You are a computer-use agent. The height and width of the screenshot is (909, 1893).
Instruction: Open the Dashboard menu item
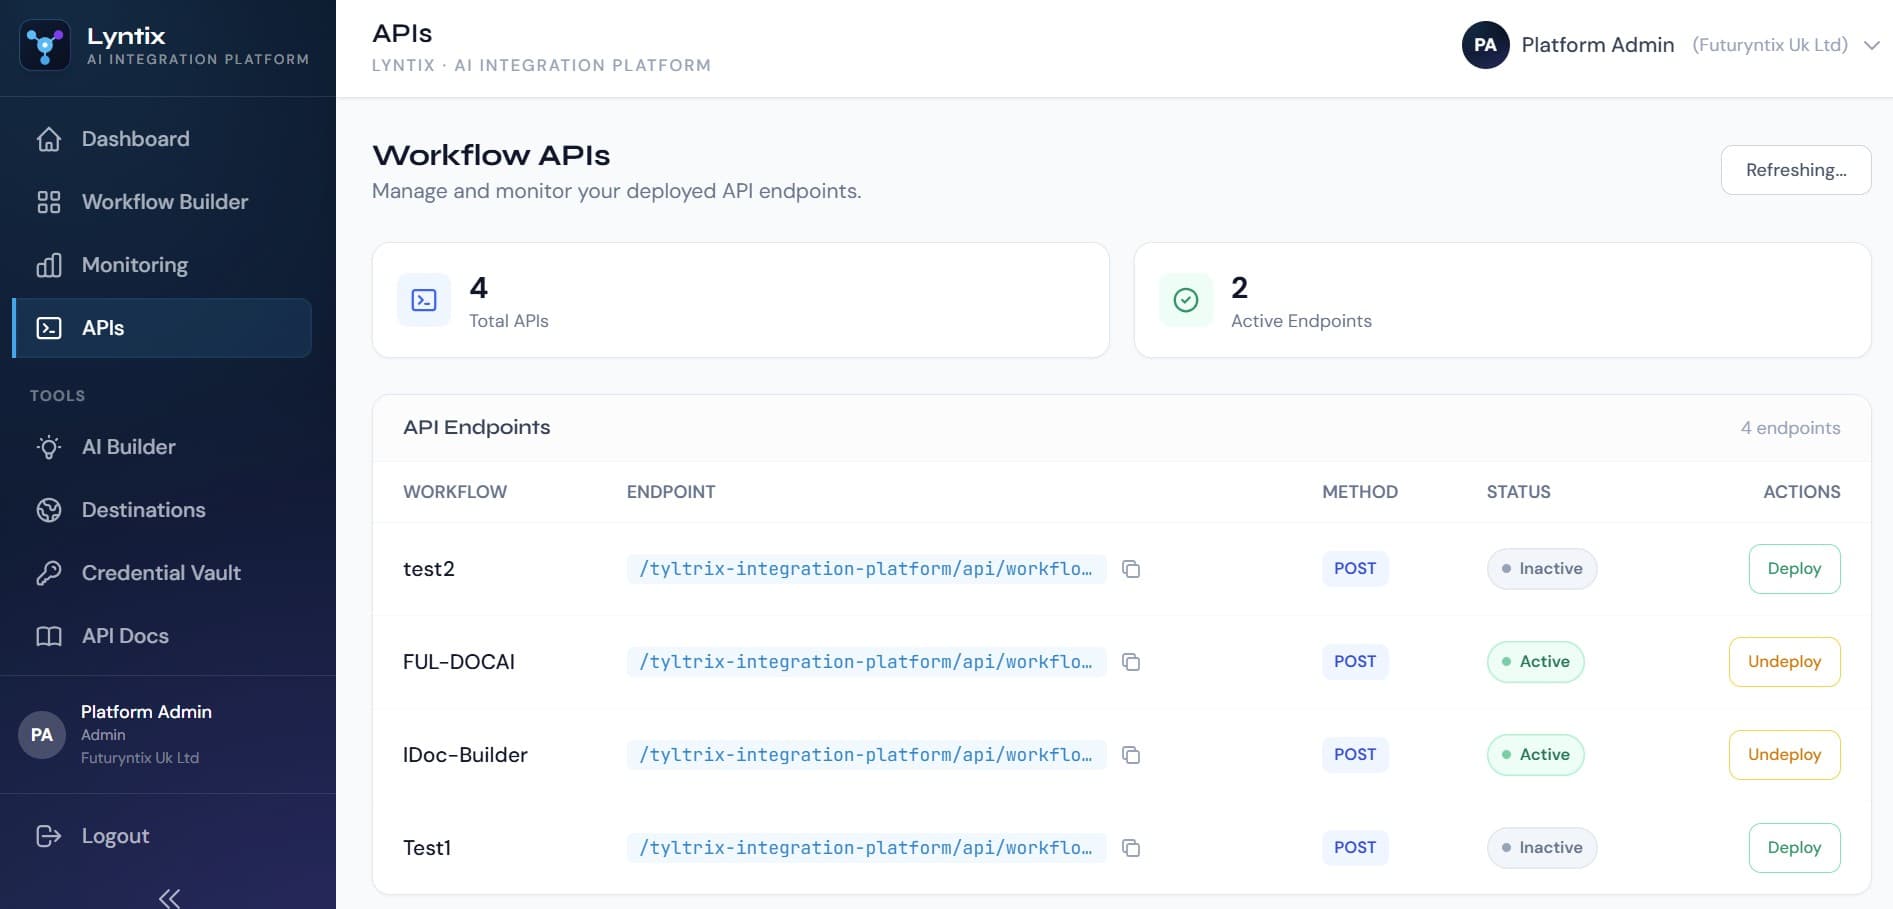162,139
